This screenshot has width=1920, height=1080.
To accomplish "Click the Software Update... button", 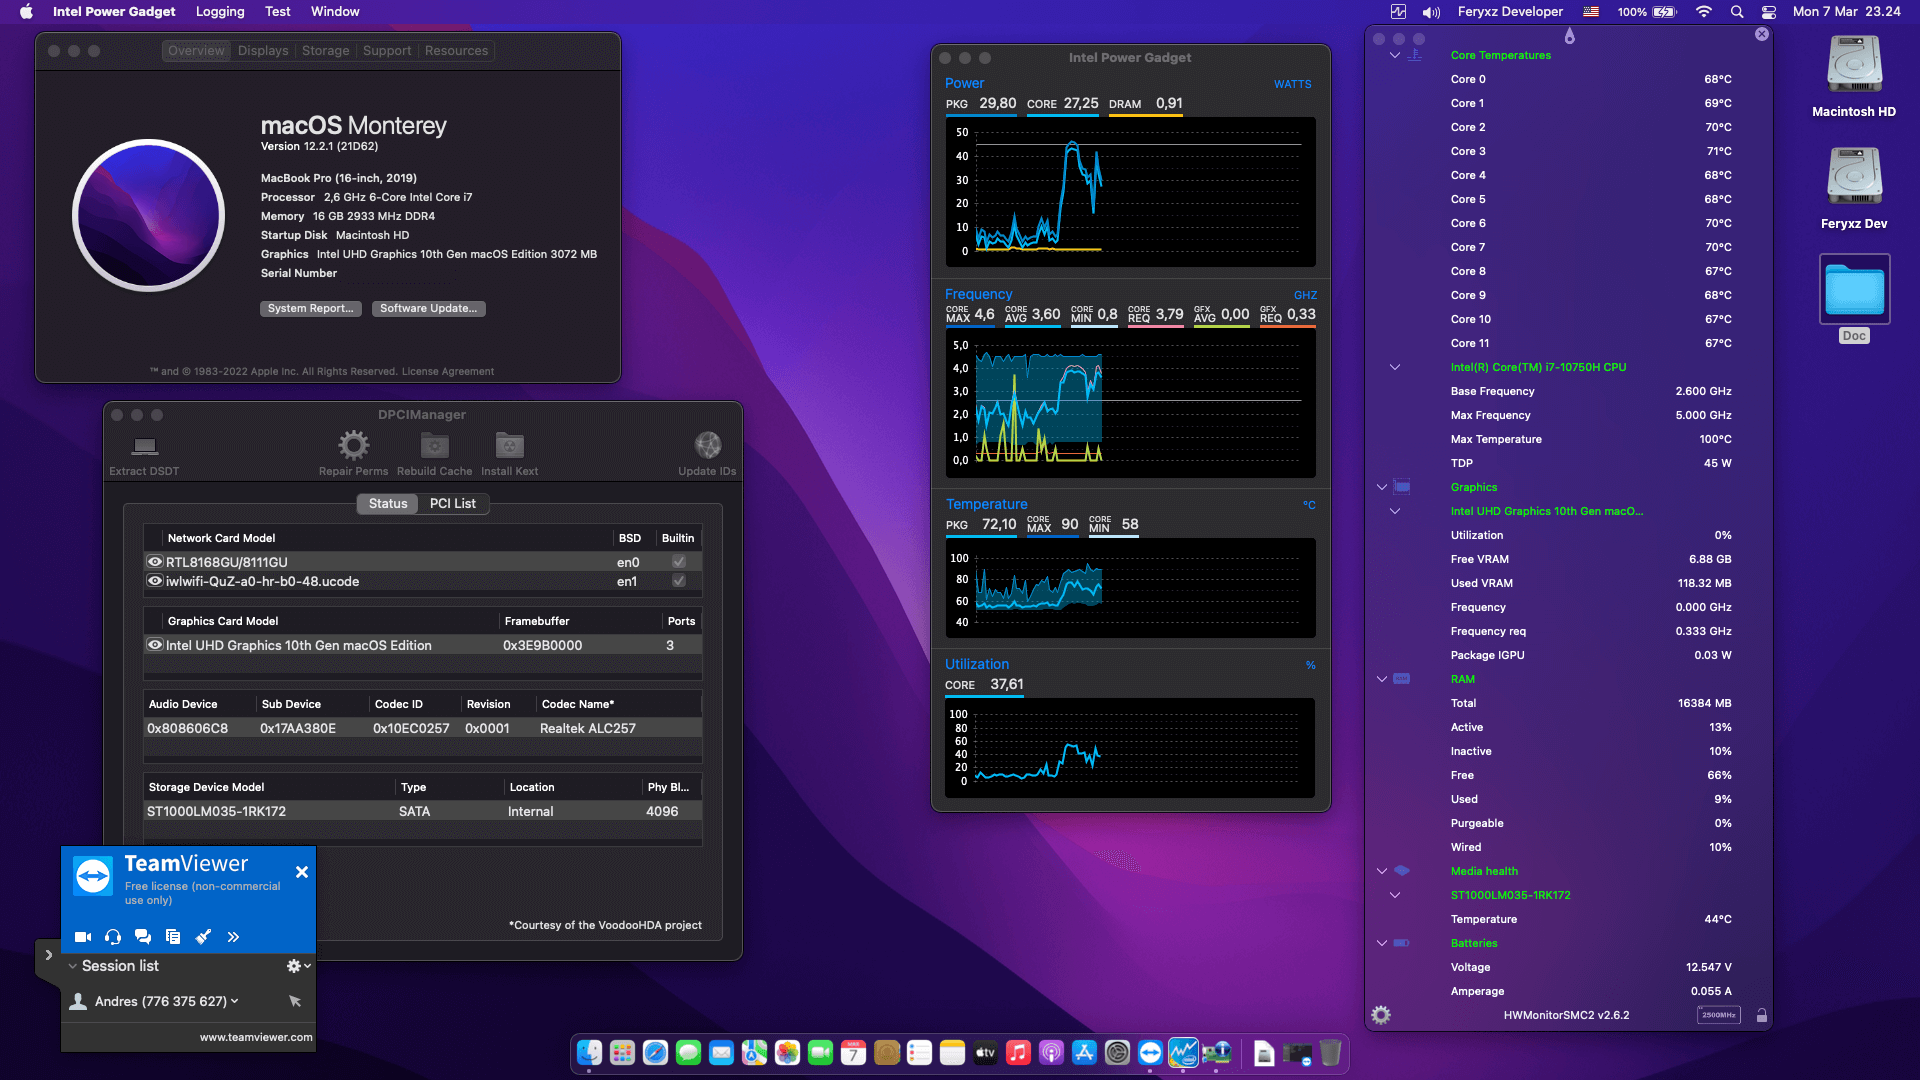I will [429, 308].
